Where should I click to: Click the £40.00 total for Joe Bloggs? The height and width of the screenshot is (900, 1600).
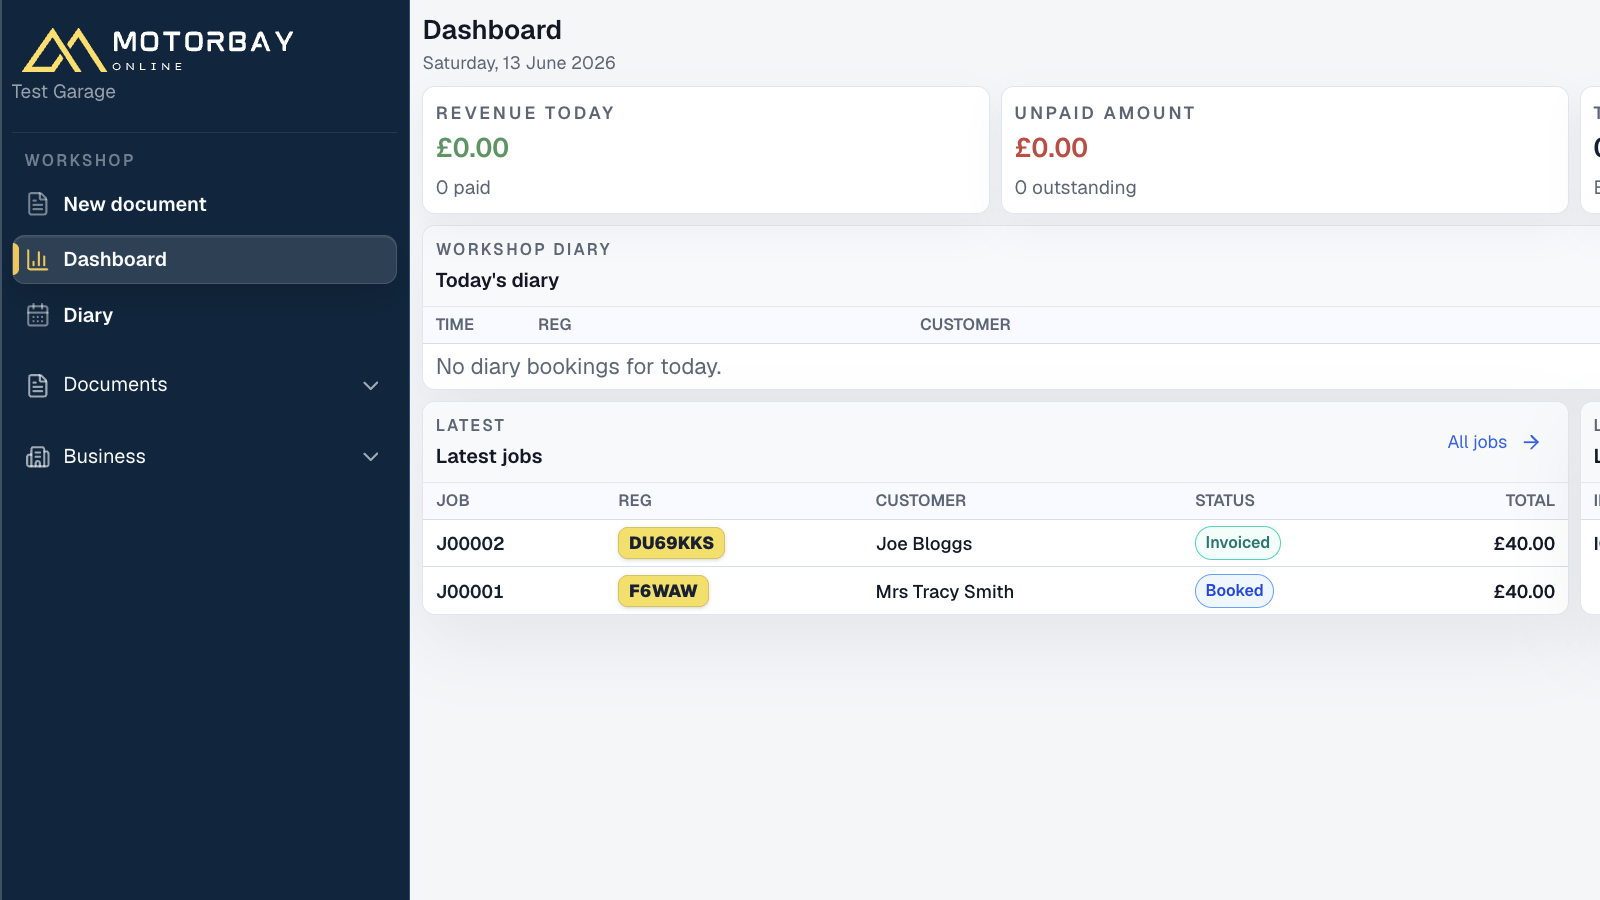pos(1524,544)
